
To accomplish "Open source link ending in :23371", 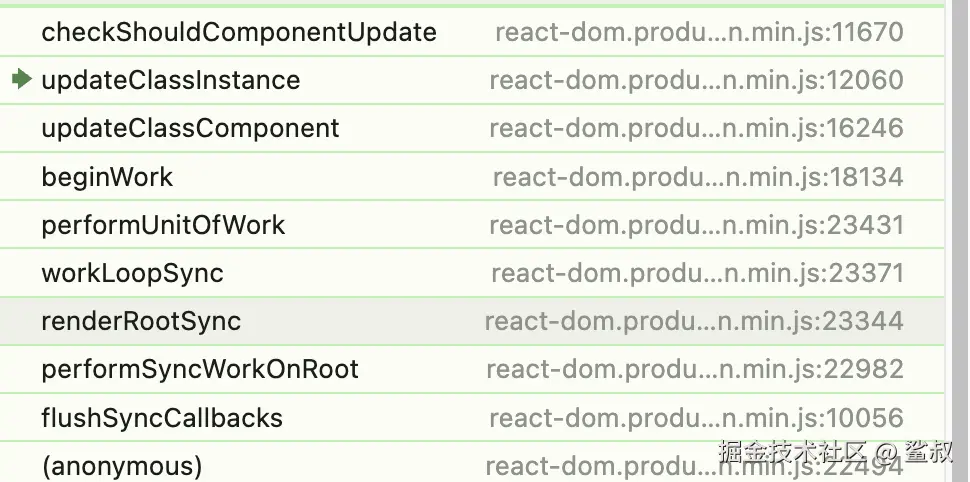I will pos(697,273).
